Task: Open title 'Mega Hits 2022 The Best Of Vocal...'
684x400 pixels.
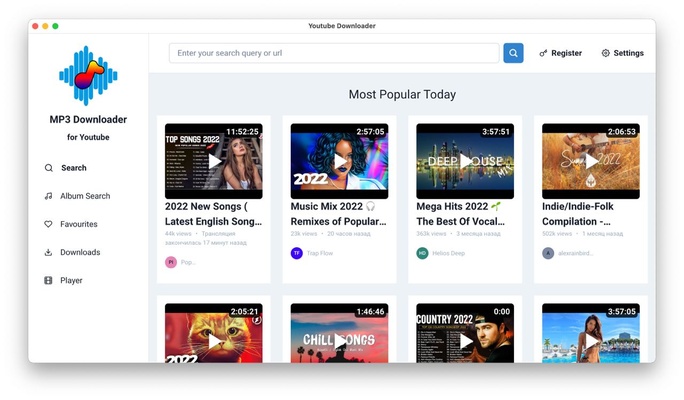Action: [461, 214]
